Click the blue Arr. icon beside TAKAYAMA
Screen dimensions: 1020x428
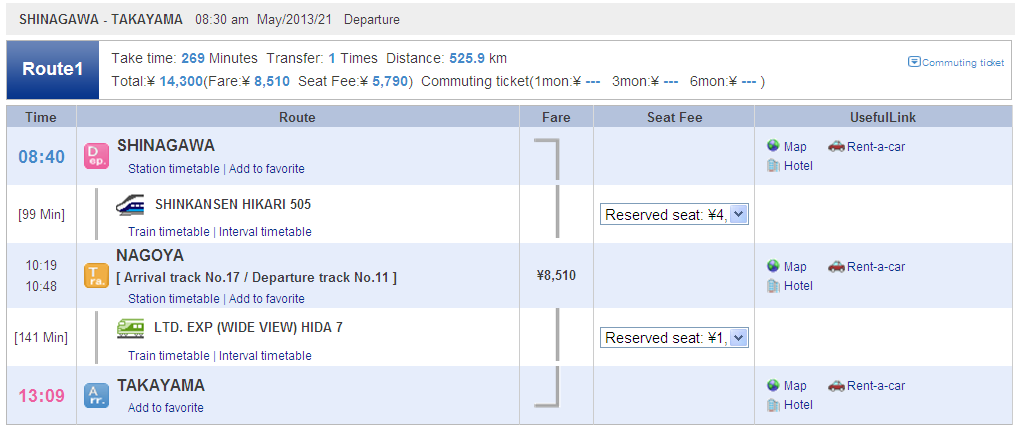94,395
